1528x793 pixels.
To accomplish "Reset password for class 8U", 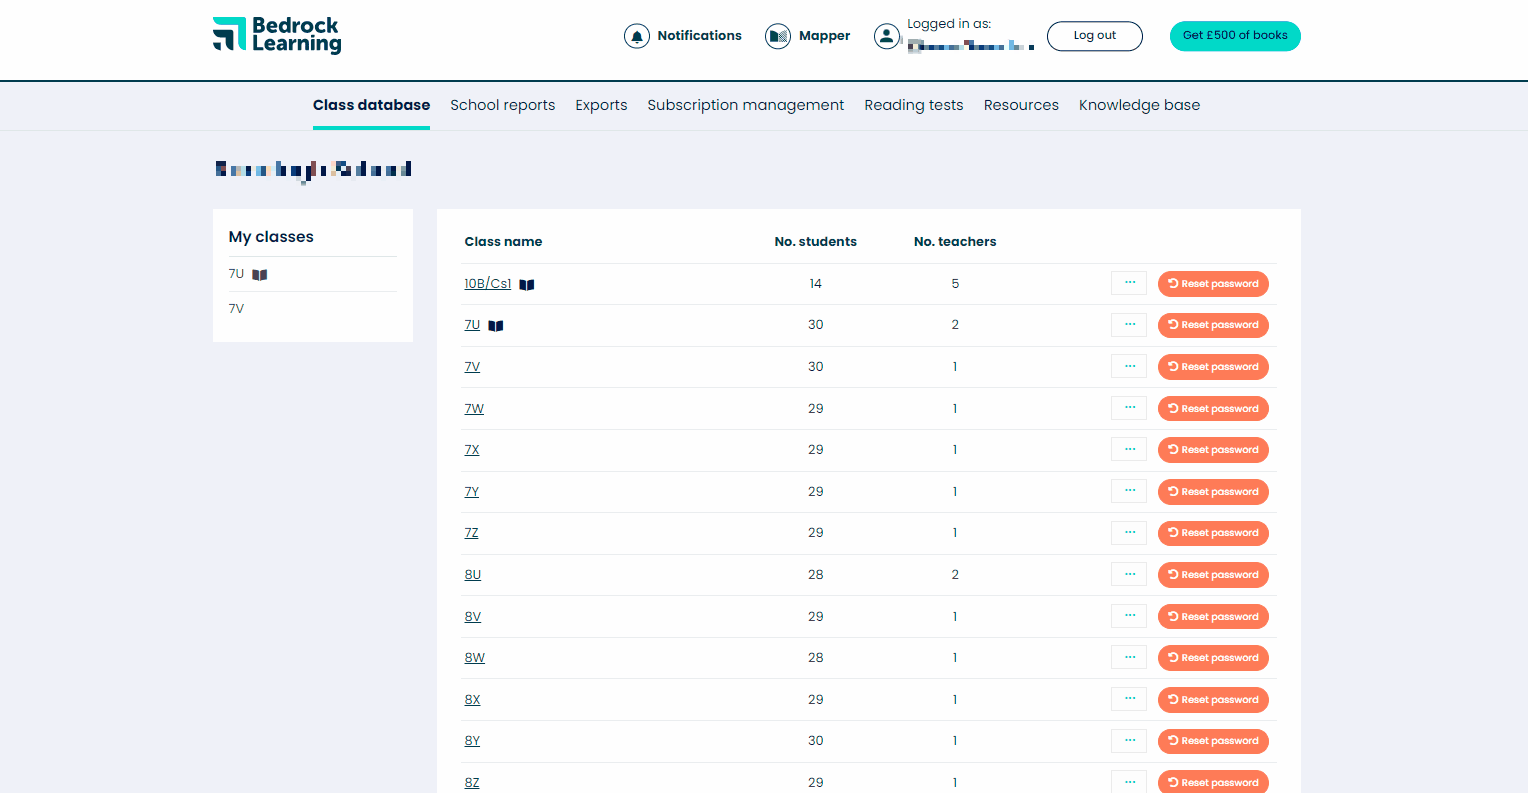I will (1213, 575).
